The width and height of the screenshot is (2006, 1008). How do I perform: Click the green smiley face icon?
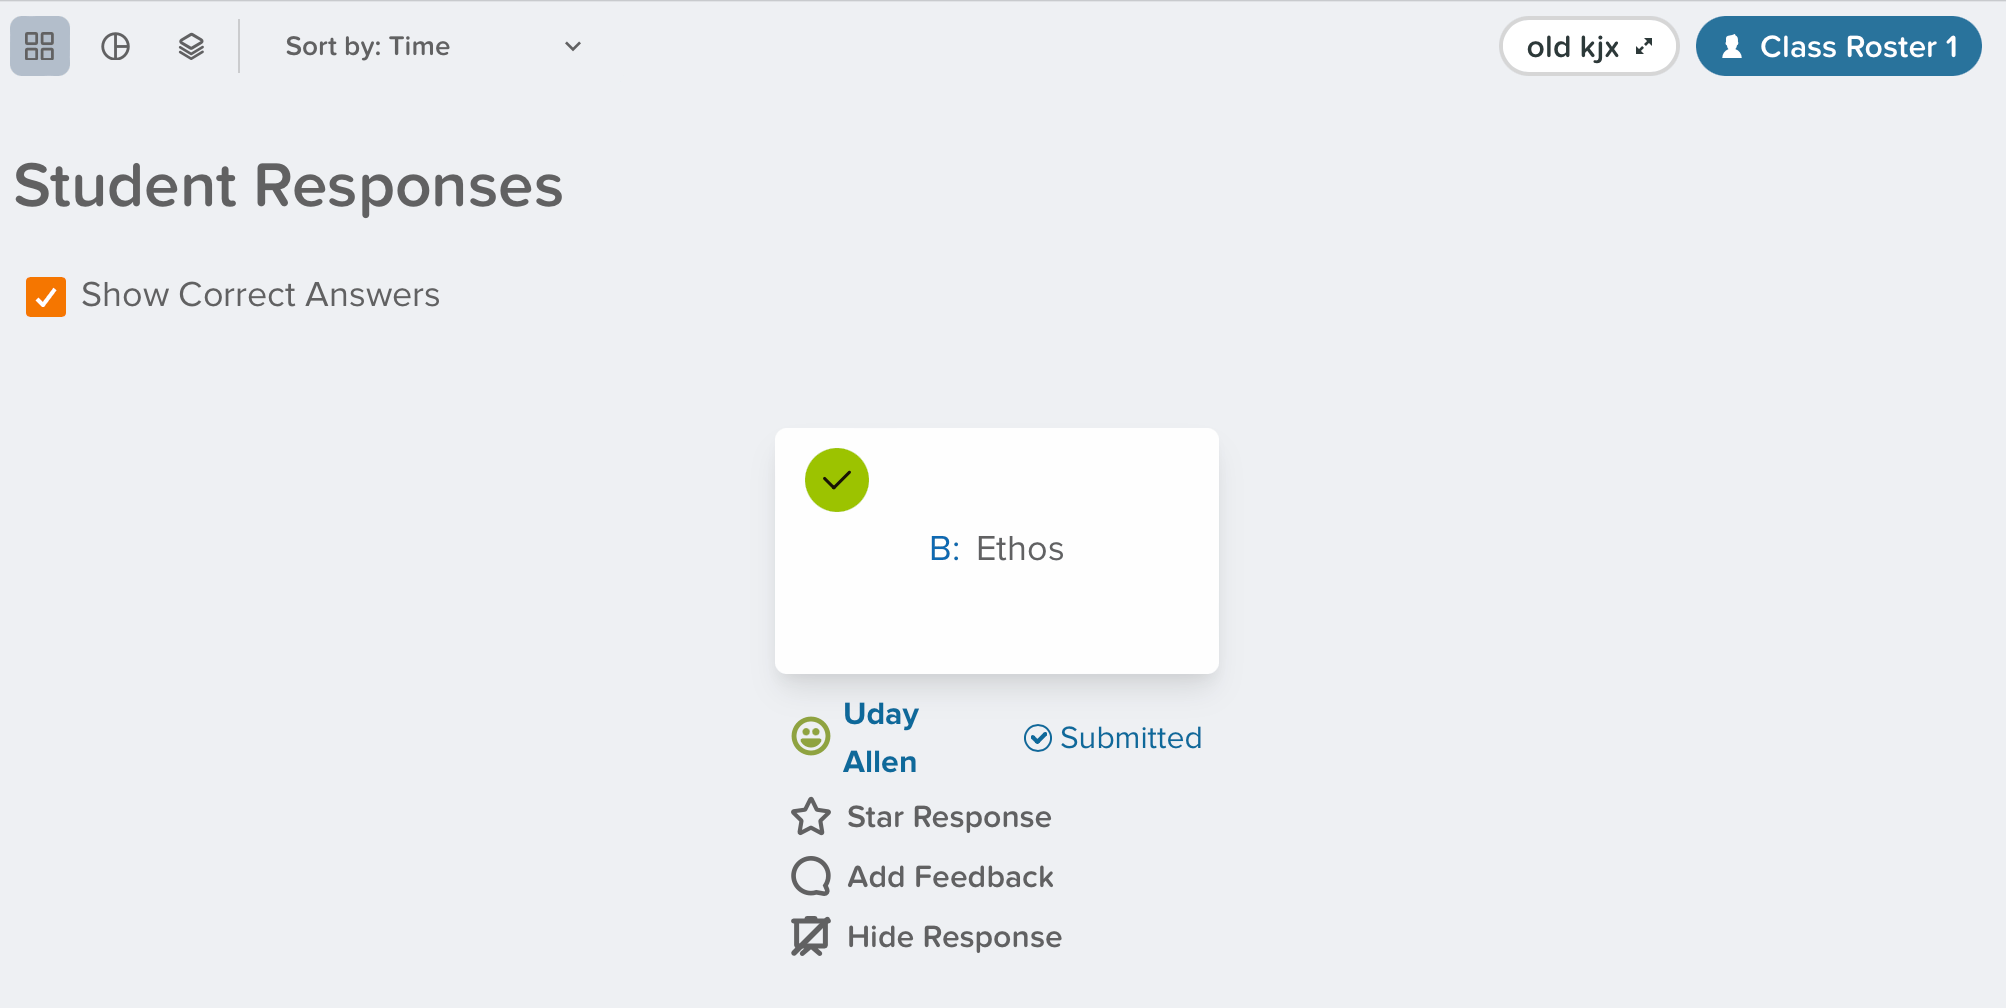pos(811,737)
